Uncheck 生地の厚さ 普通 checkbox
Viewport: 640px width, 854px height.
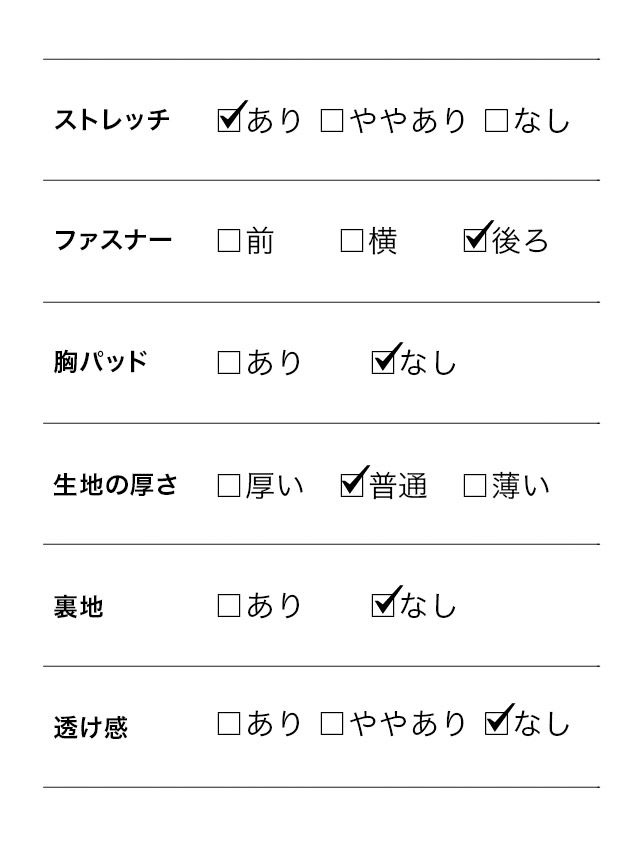tap(352, 486)
